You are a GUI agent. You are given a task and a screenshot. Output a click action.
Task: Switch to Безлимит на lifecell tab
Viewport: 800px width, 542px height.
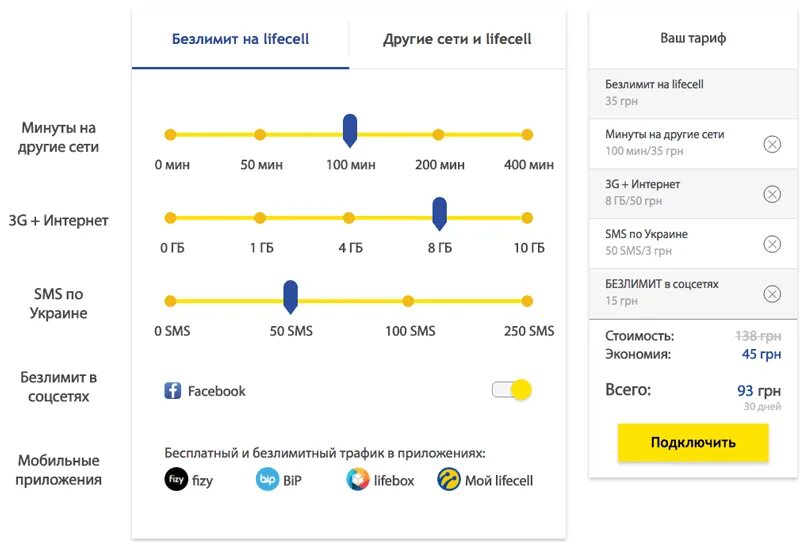[240, 39]
